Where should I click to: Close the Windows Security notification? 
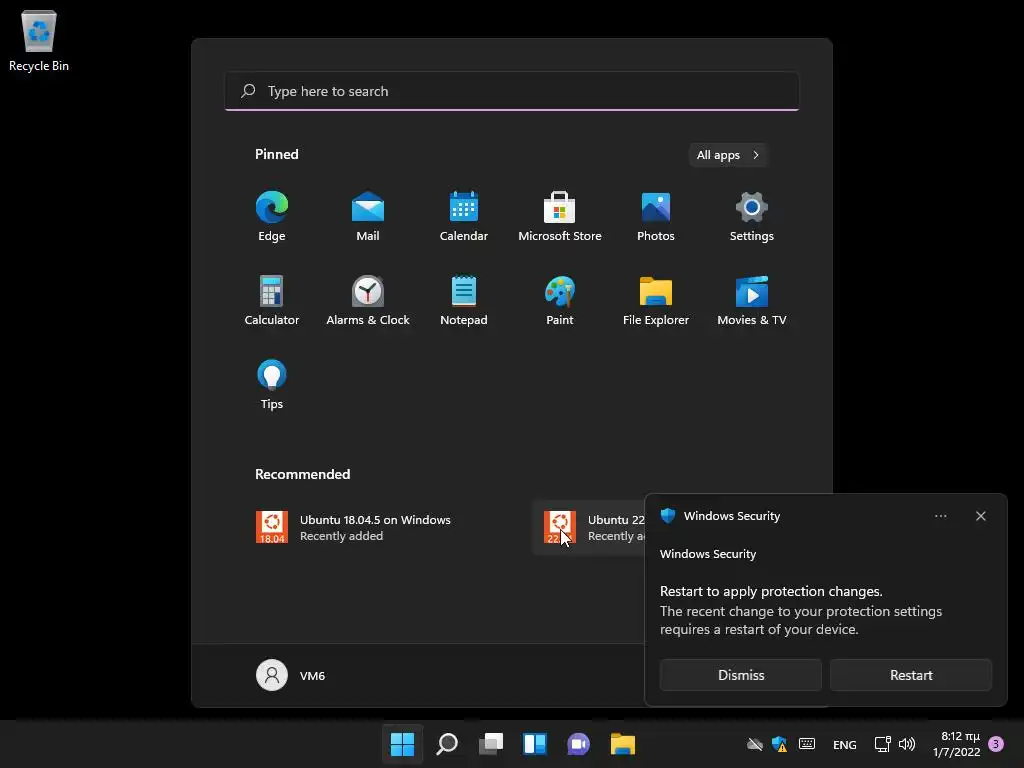pyautogui.click(x=980, y=516)
